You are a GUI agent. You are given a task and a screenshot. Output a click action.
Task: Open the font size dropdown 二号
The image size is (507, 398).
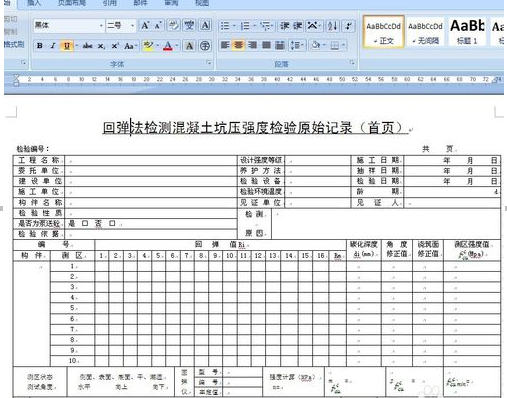point(133,26)
